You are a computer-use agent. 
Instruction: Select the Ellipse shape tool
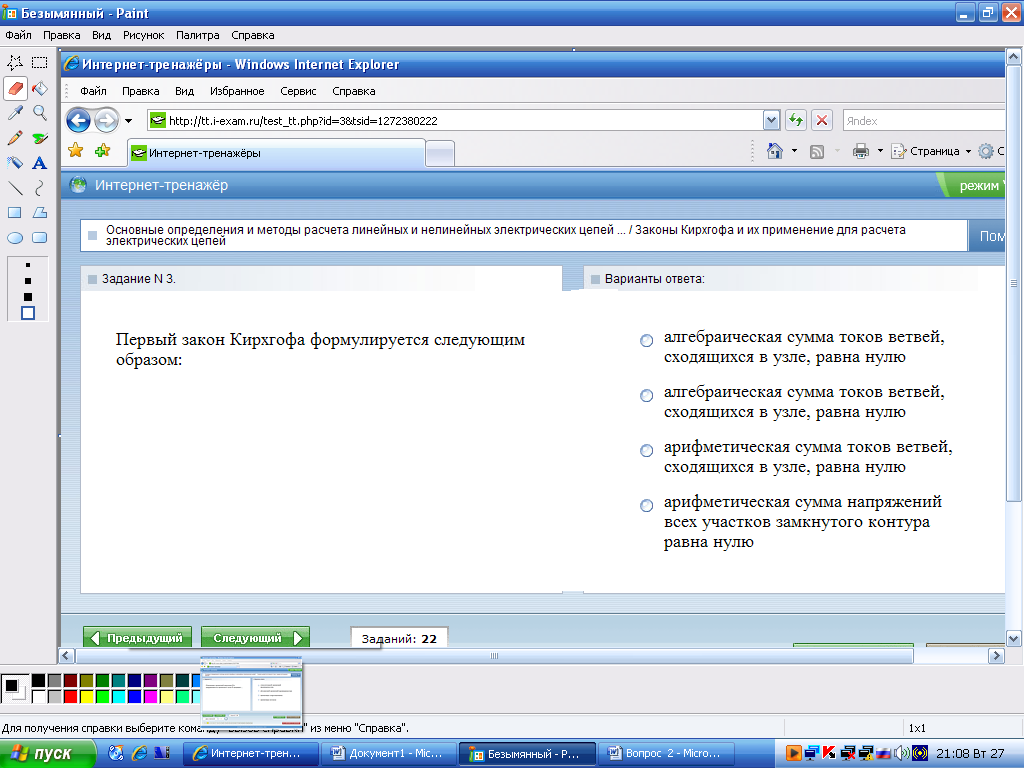[x=14, y=238]
